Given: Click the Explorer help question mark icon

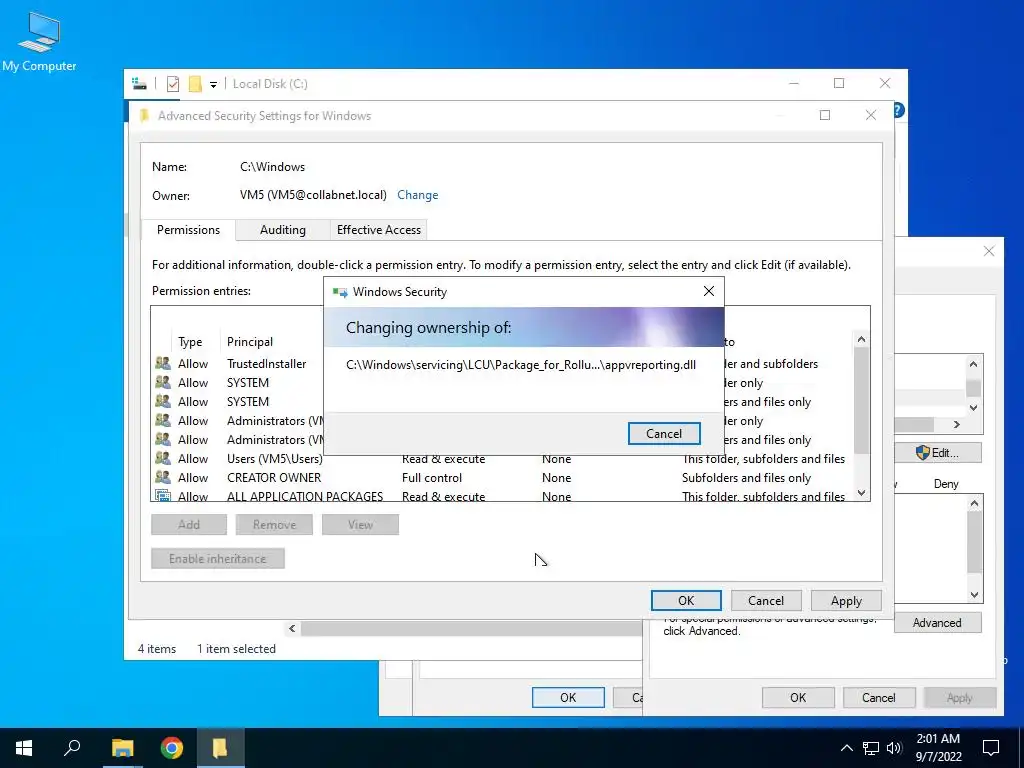Looking at the screenshot, I should point(899,110).
